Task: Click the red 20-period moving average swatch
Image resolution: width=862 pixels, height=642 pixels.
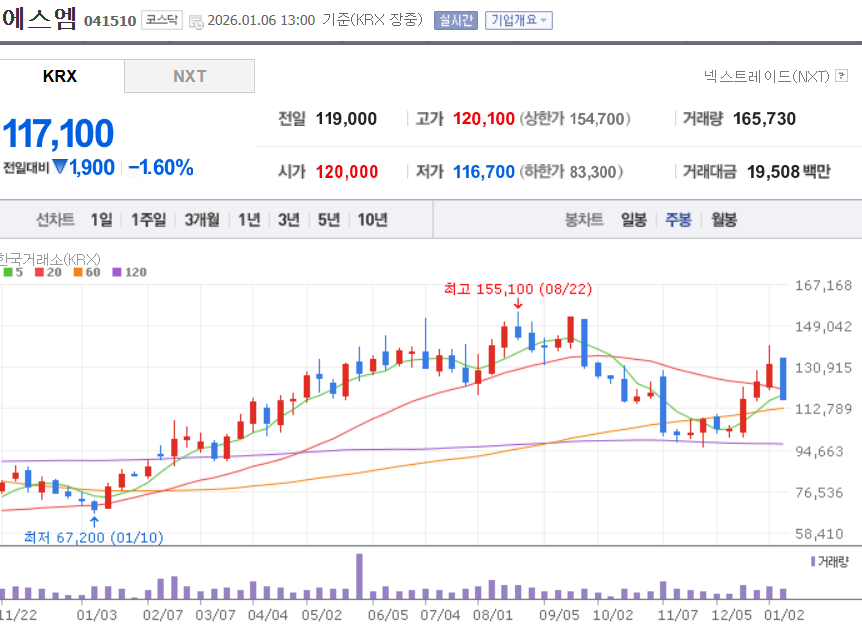Action: click(x=39, y=272)
